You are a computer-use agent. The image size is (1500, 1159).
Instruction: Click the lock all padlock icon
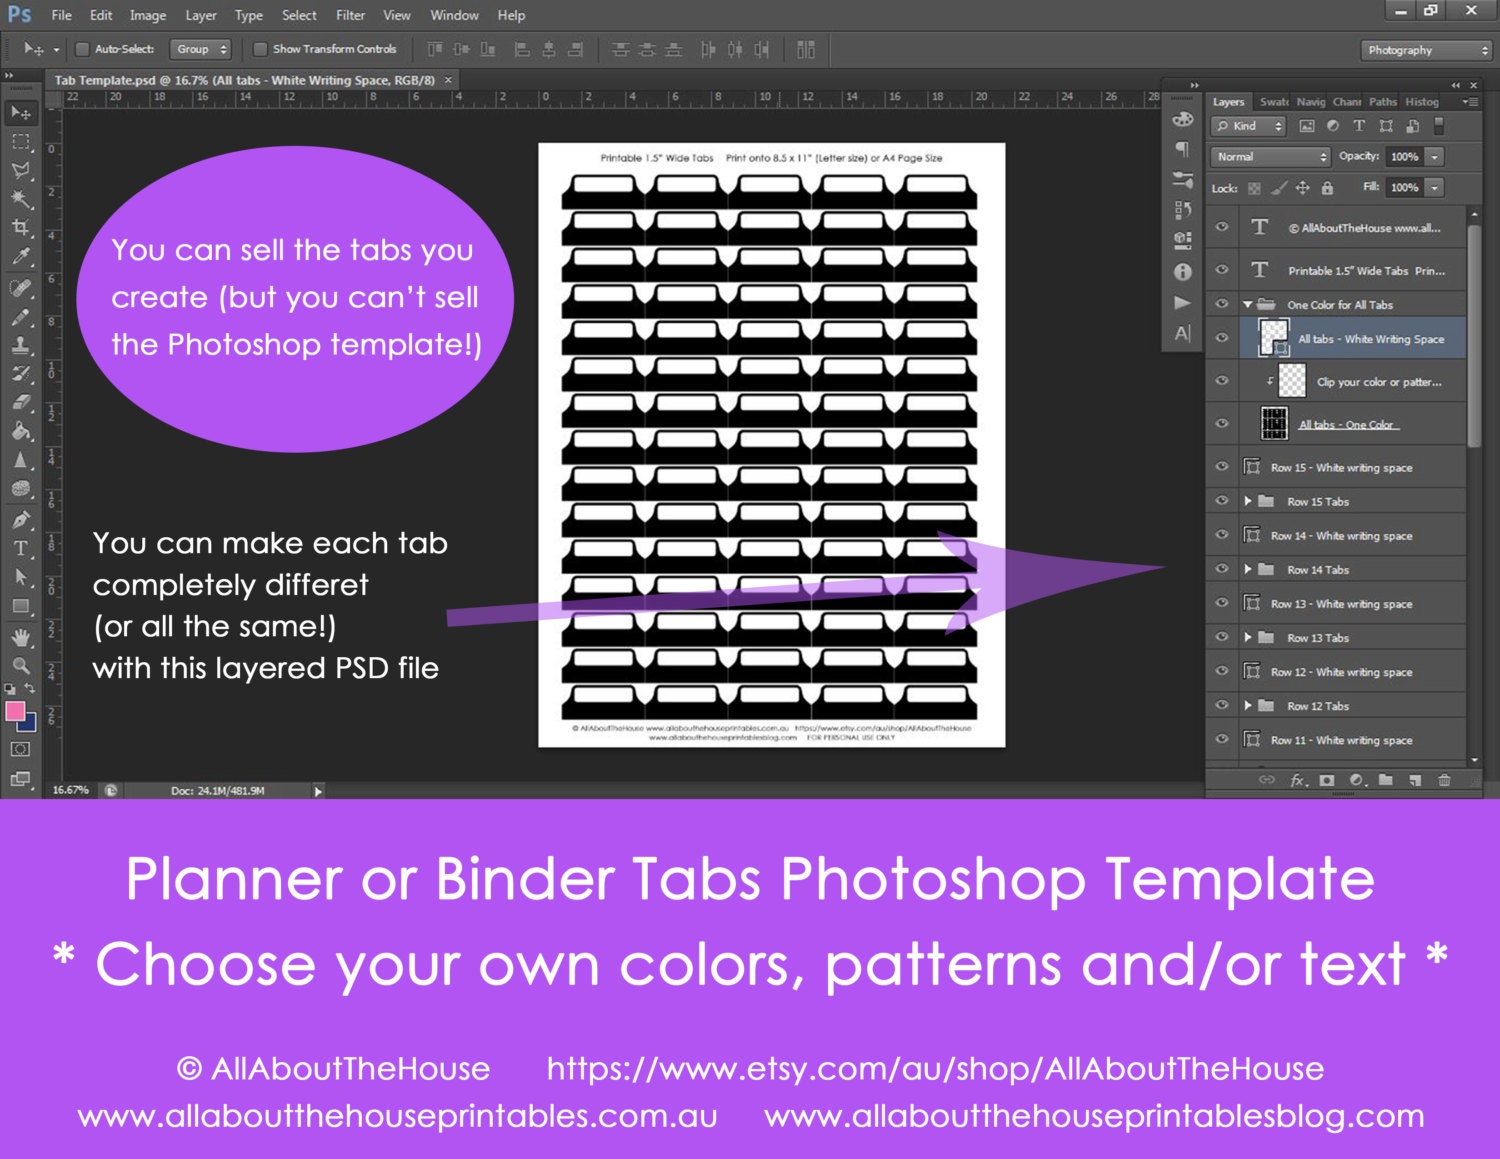[x=1327, y=188]
